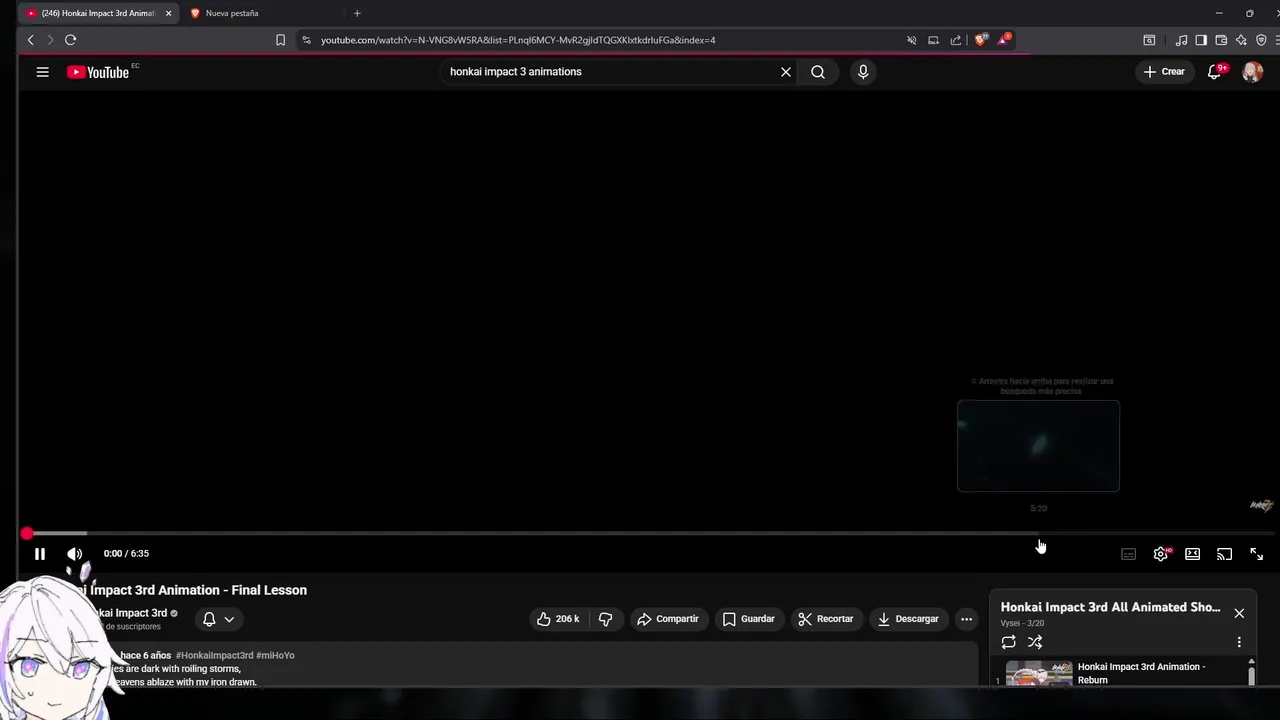Open the channel notification preferences dropdown

218,619
